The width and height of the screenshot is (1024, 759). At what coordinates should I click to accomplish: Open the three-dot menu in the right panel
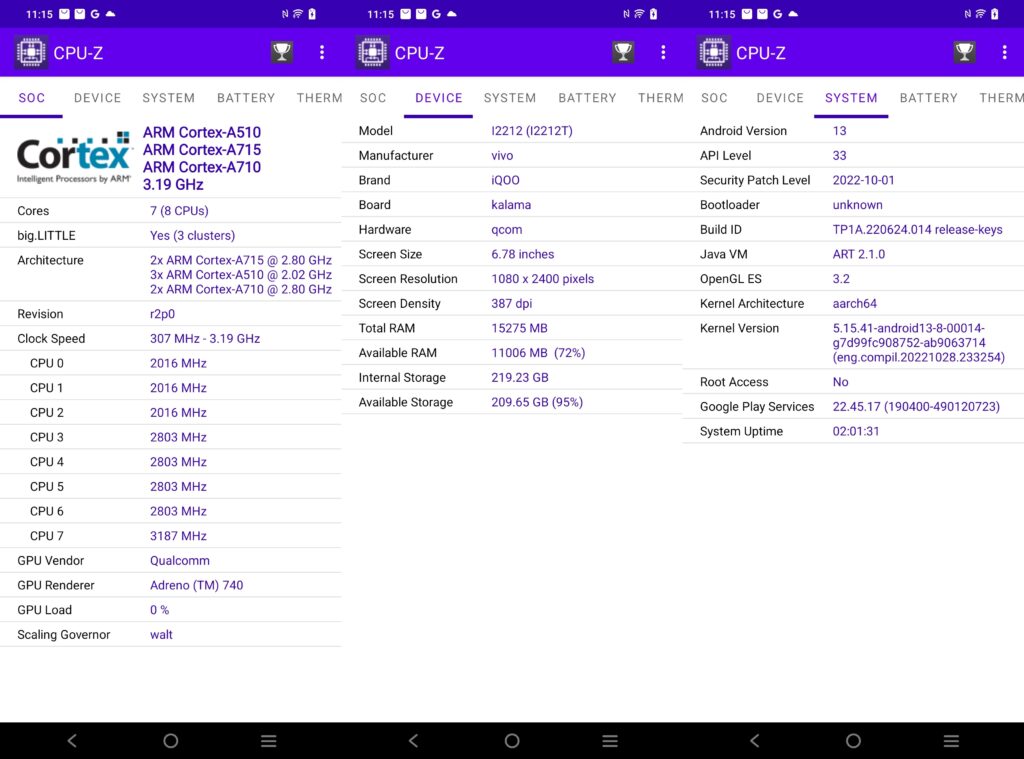[x=1004, y=52]
